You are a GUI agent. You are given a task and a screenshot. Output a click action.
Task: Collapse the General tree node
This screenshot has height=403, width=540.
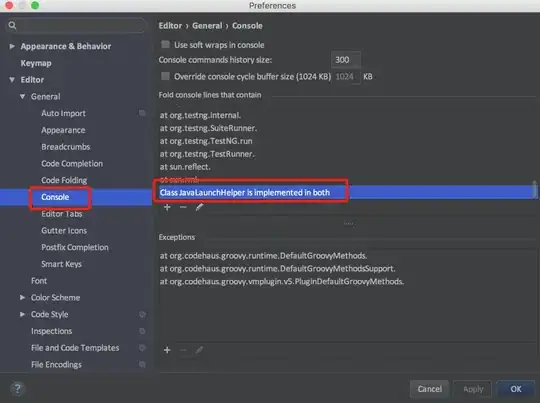[22, 96]
